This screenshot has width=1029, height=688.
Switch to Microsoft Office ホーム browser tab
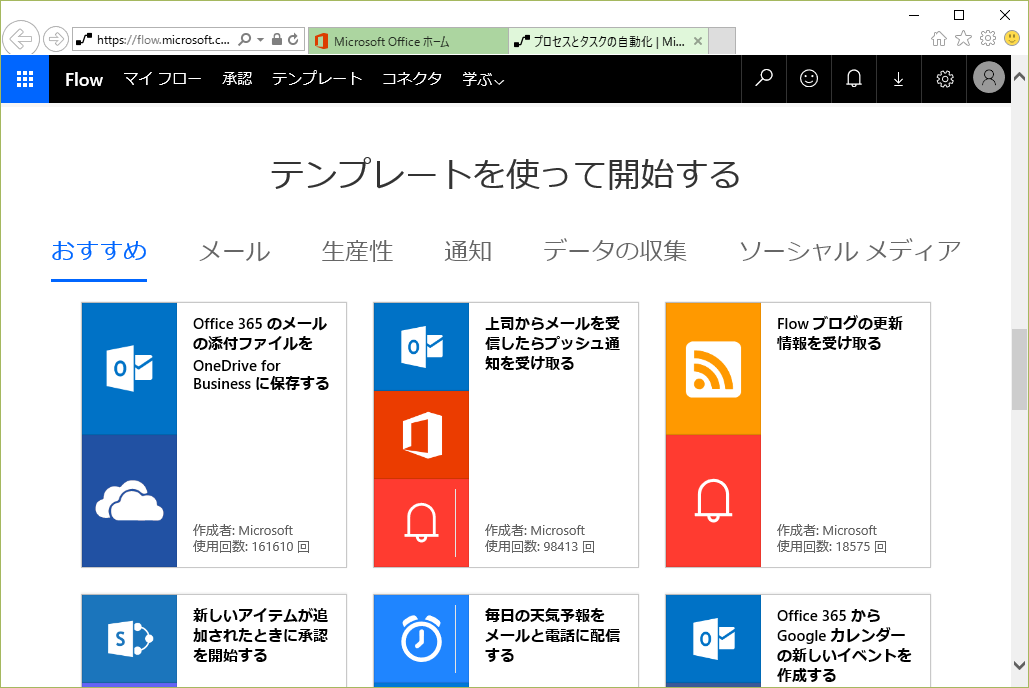coord(408,41)
